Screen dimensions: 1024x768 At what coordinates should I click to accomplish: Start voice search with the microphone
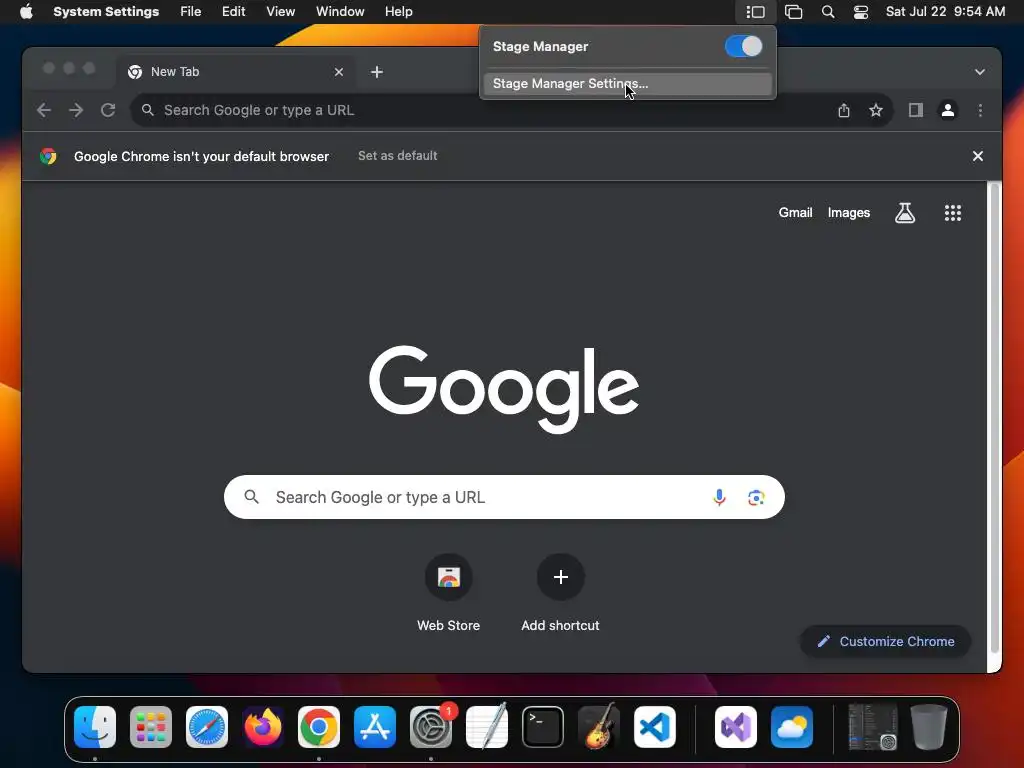tap(719, 498)
